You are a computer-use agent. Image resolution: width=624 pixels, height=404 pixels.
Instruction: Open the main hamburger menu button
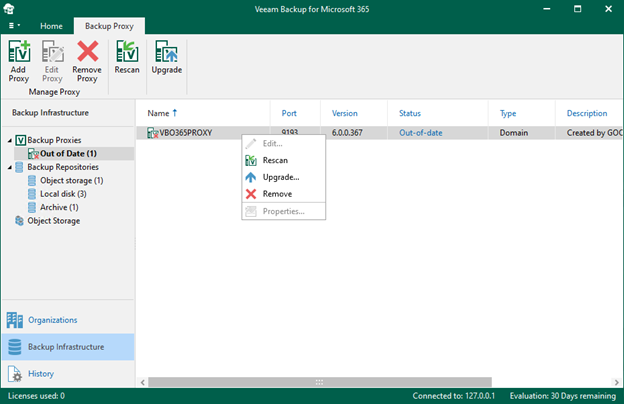coord(14,25)
